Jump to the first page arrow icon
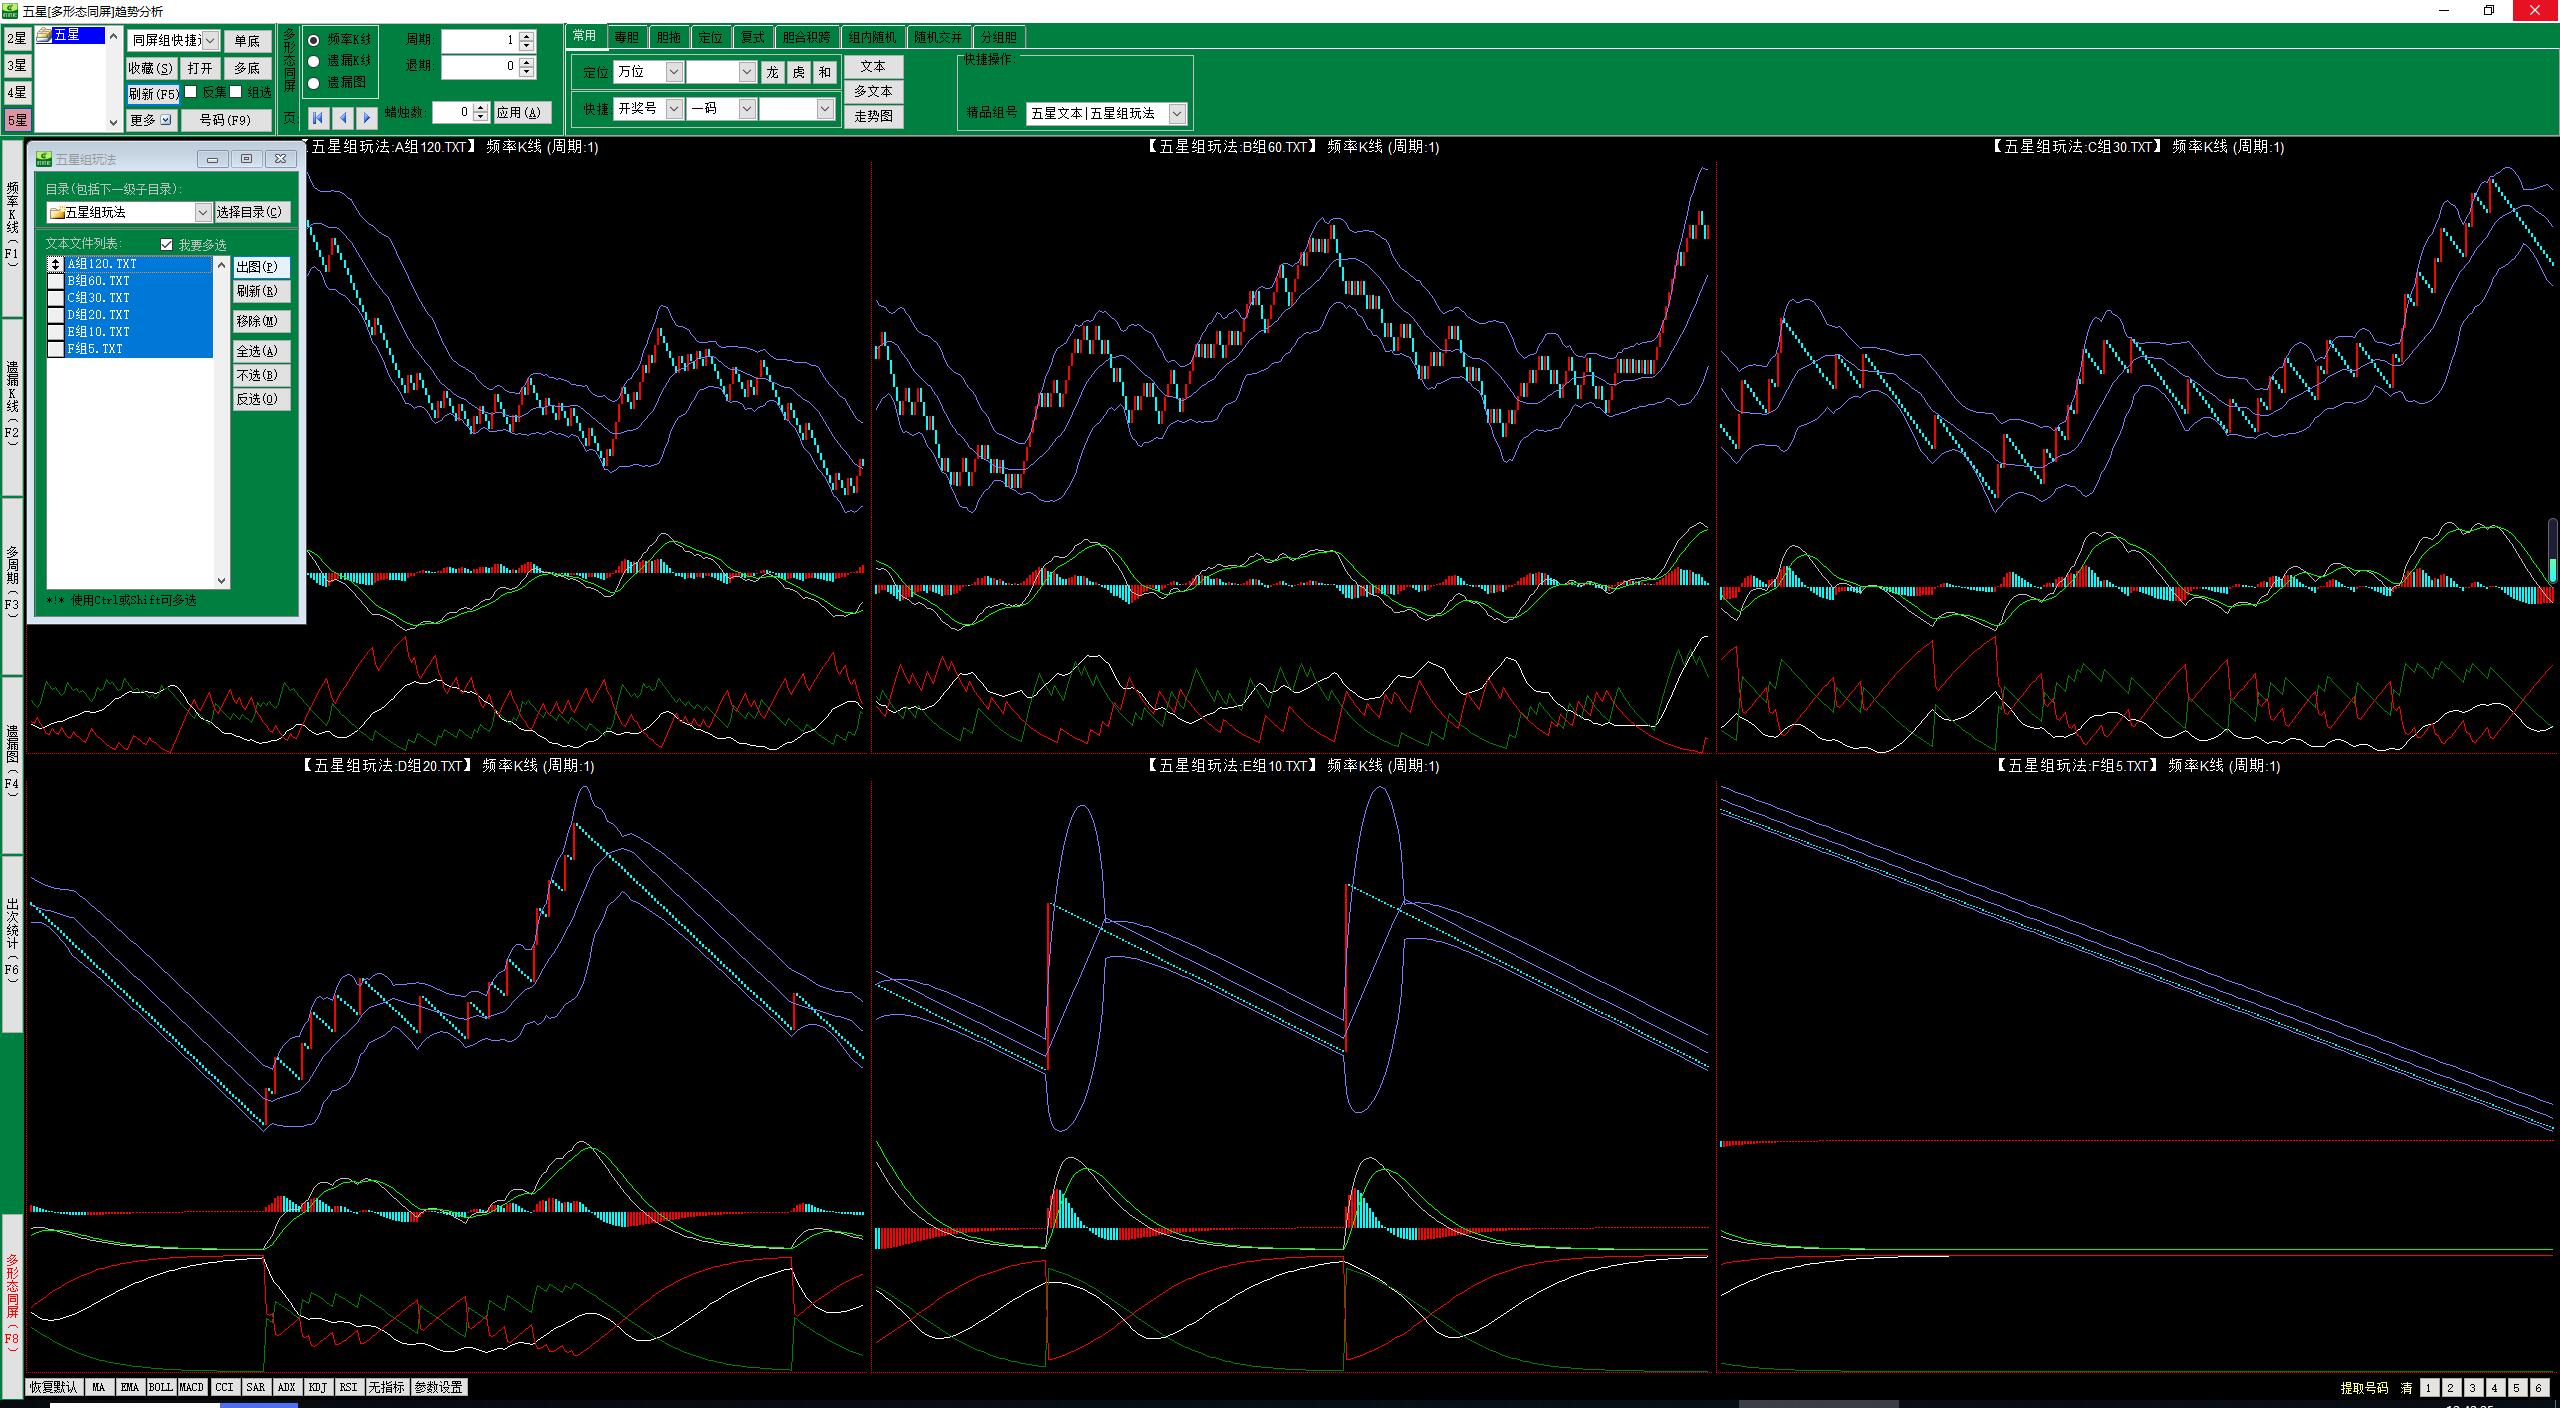Screen dimensions: 2560x1408 318,117
